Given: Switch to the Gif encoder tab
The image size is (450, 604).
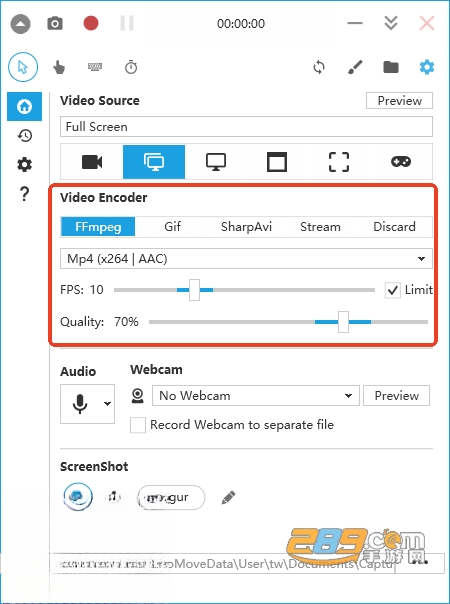Looking at the screenshot, I should point(172,226).
